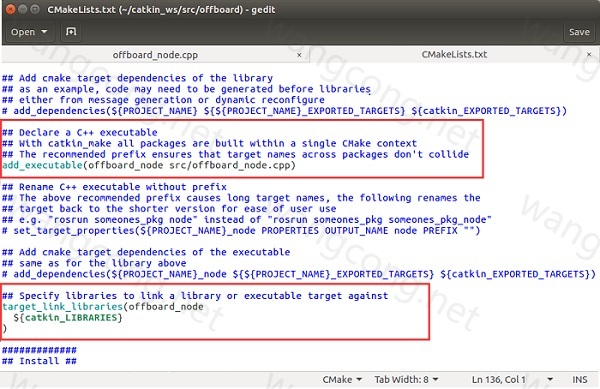Click the '## Add cmake target dependencies of the executable' line
The image size is (600, 389).
(146, 252)
